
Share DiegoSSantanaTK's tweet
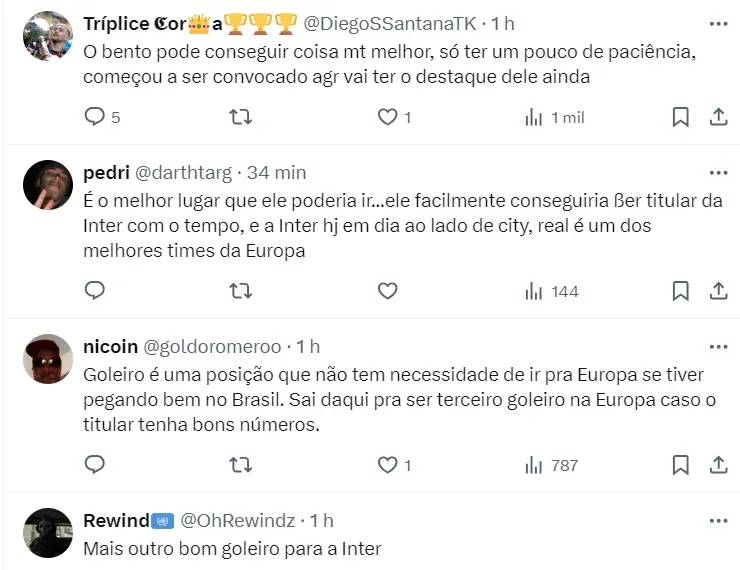click(718, 117)
